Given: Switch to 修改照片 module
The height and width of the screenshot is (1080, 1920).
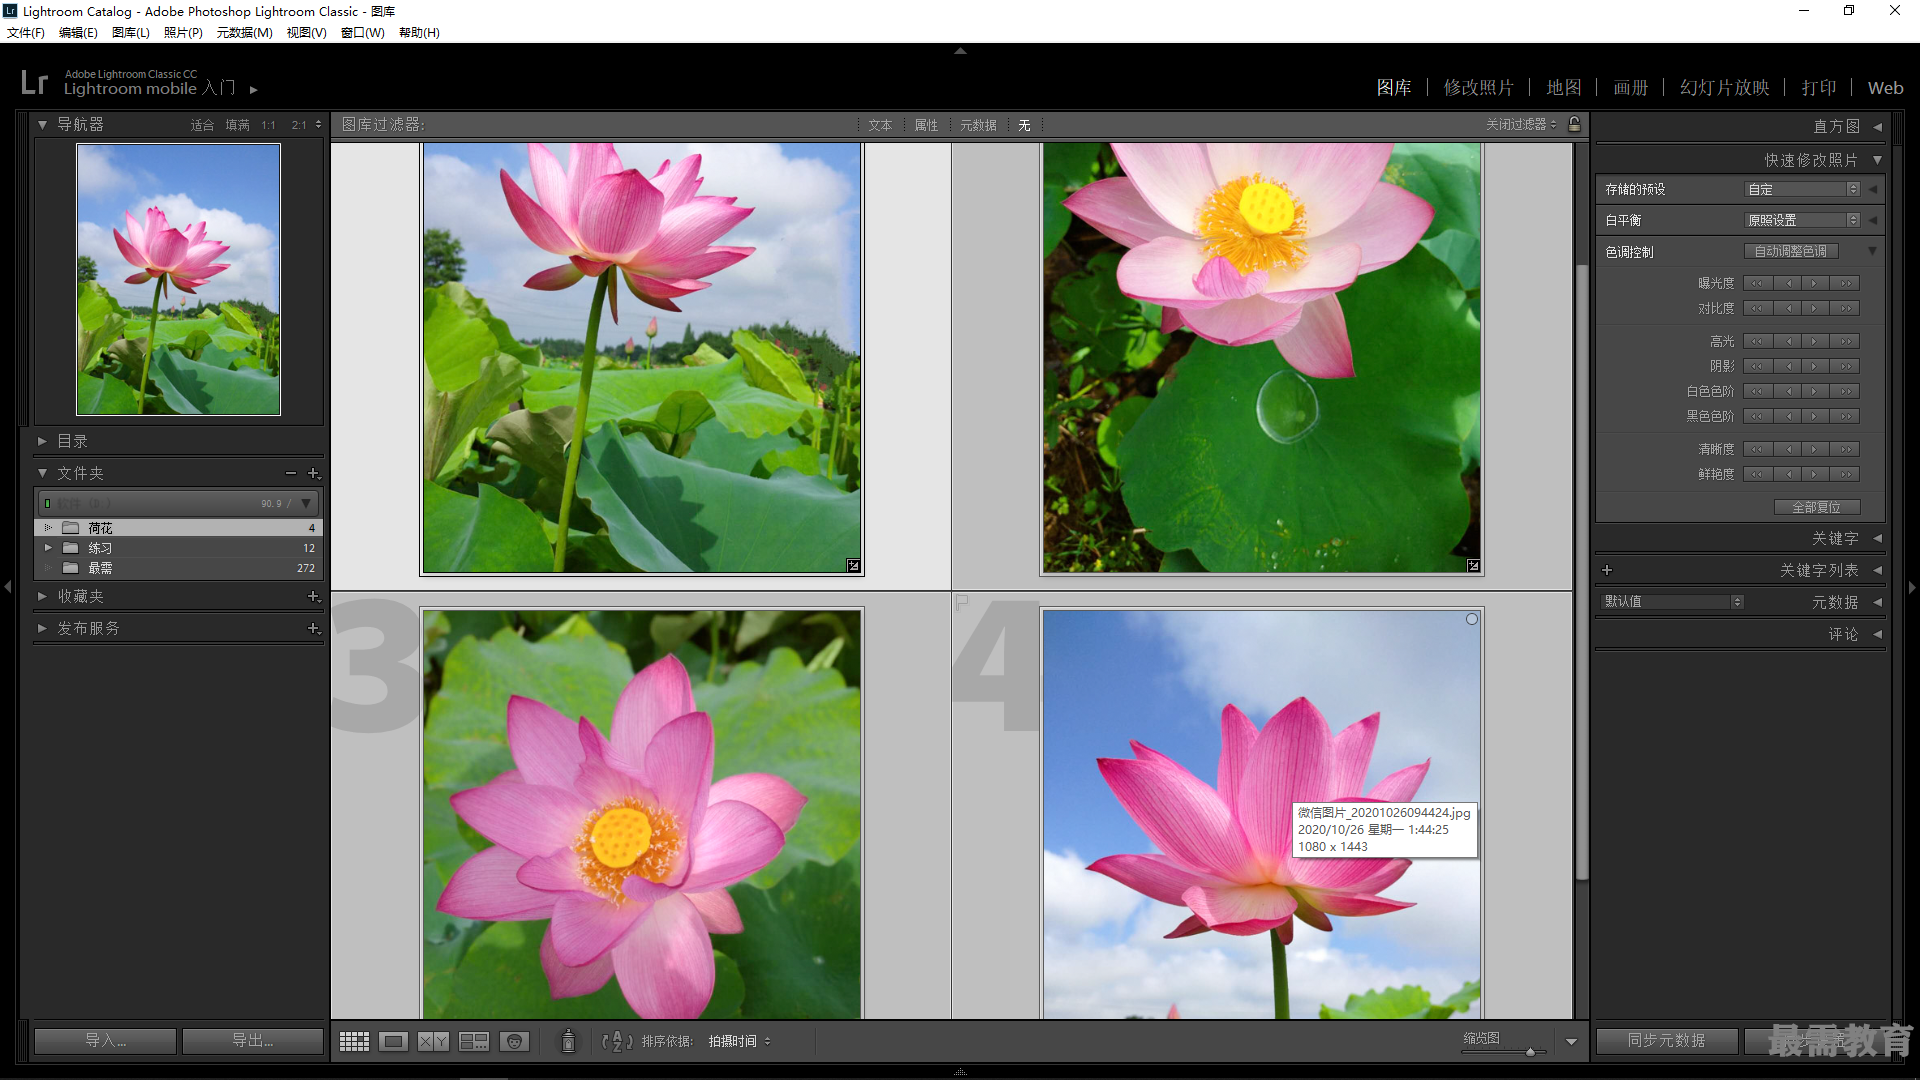Looking at the screenshot, I should click(1478, 88).
